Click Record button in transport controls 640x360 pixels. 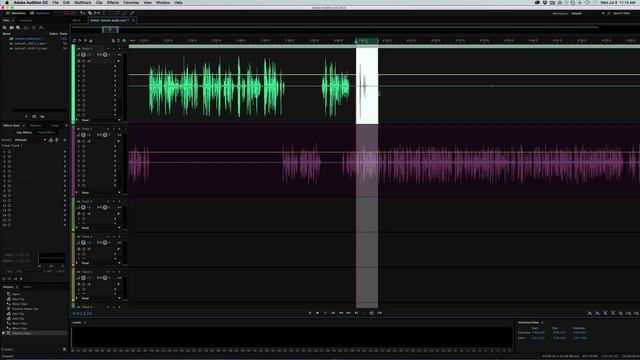click(x=364, y=313)
